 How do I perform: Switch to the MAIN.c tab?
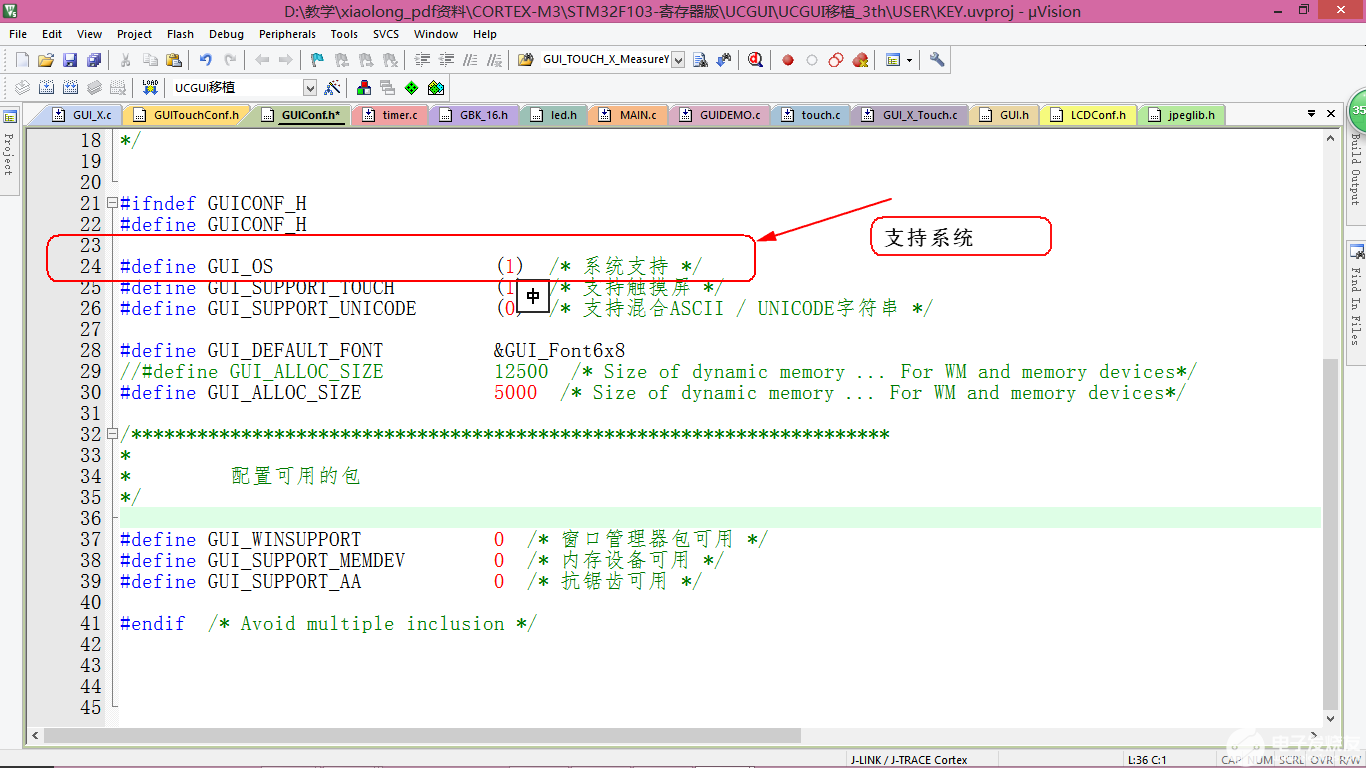tap(628, 115)
